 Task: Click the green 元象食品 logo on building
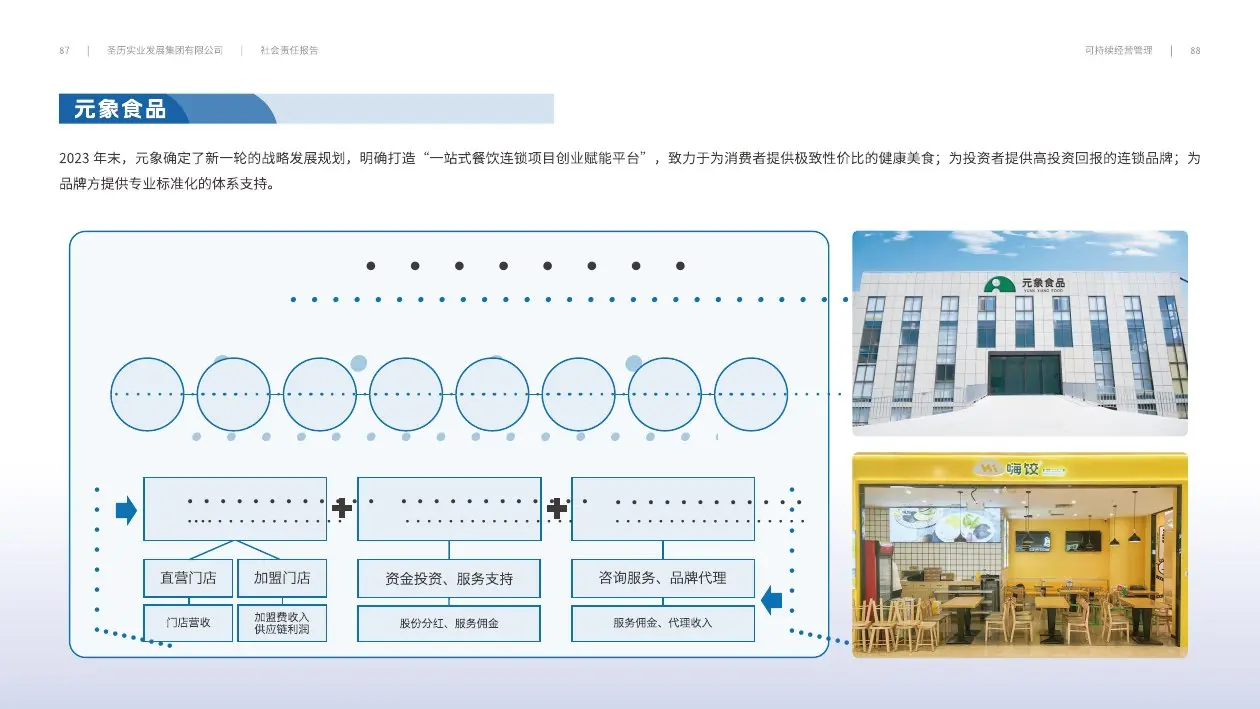[x=1025, y=284]
